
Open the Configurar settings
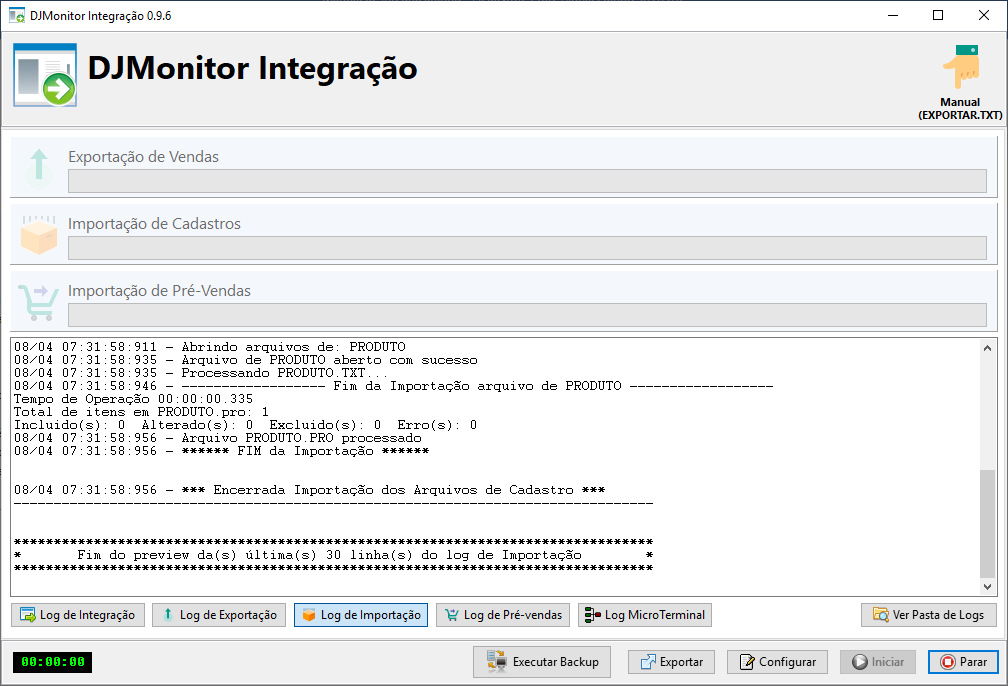click(x=778, y=662)
